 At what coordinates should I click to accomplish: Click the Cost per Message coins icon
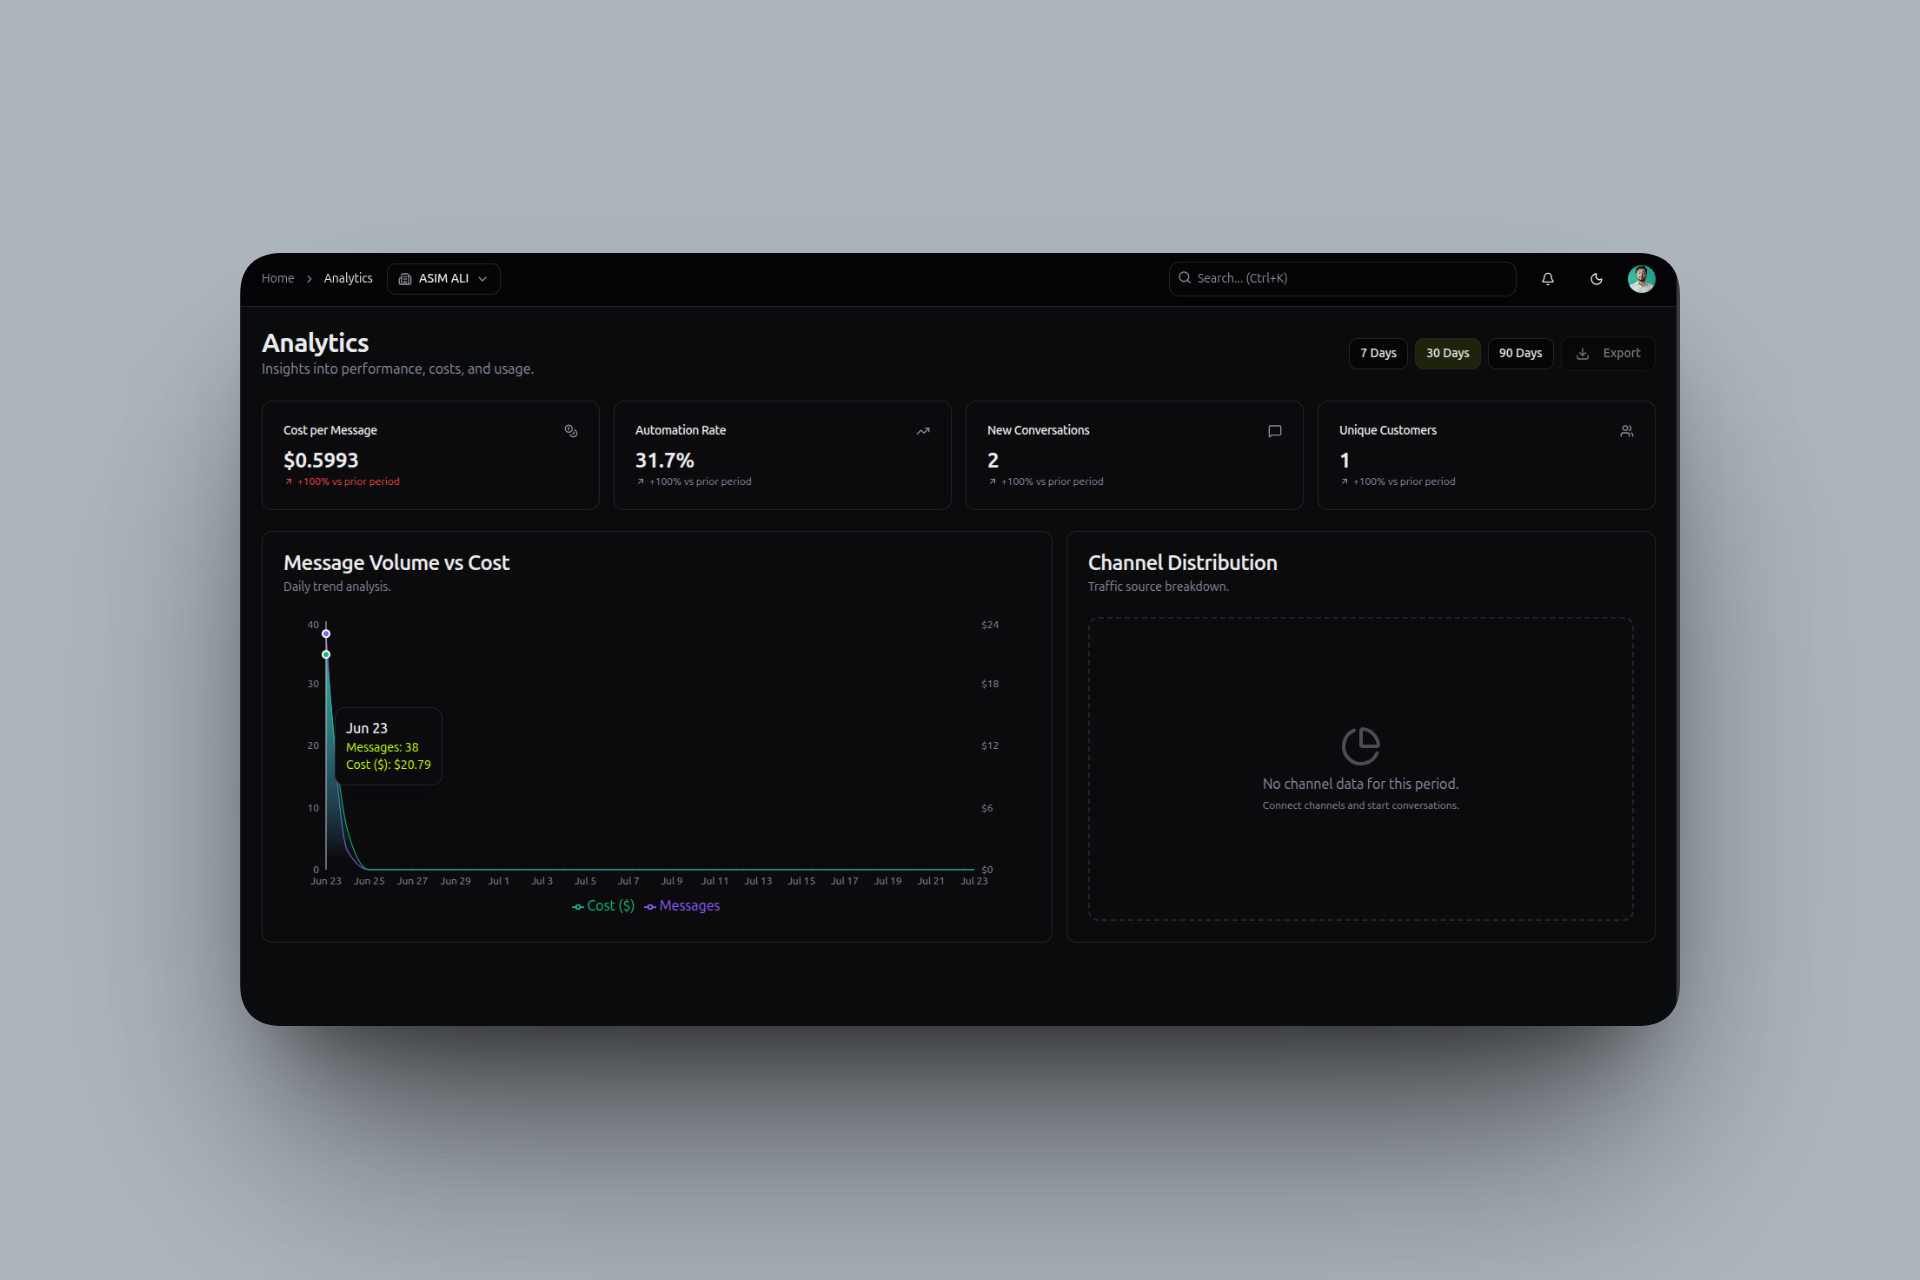[571, 431]
